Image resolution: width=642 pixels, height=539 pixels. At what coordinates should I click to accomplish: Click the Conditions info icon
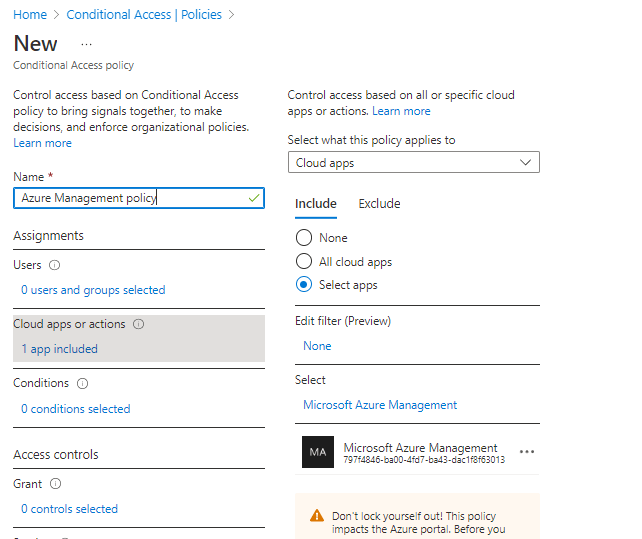82,384
